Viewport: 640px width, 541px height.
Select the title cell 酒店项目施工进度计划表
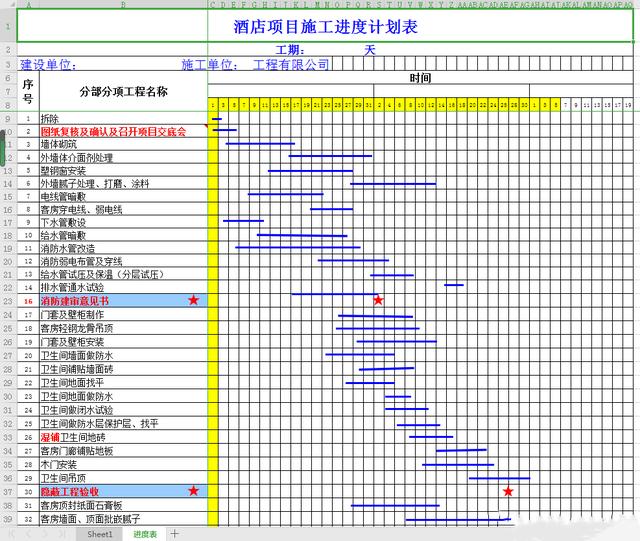click(325, 26)
